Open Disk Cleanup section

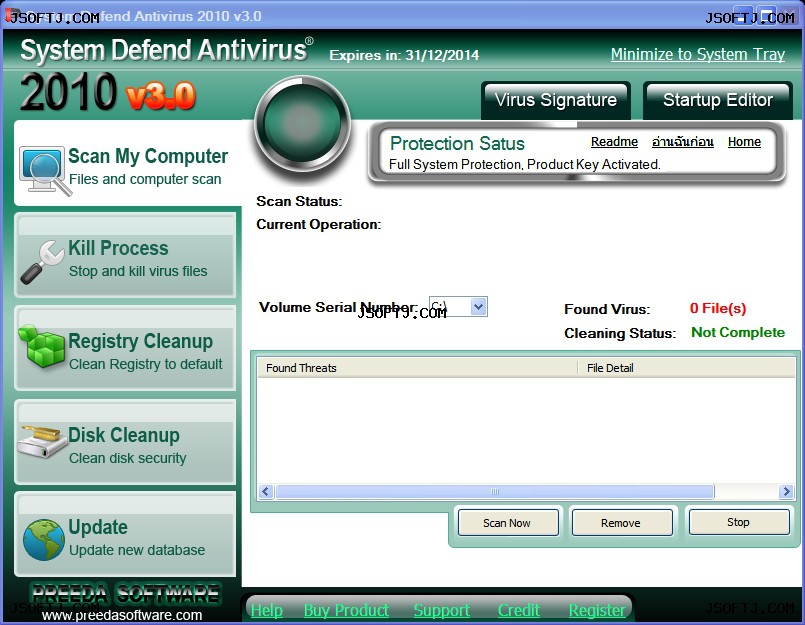pos(125,442)
